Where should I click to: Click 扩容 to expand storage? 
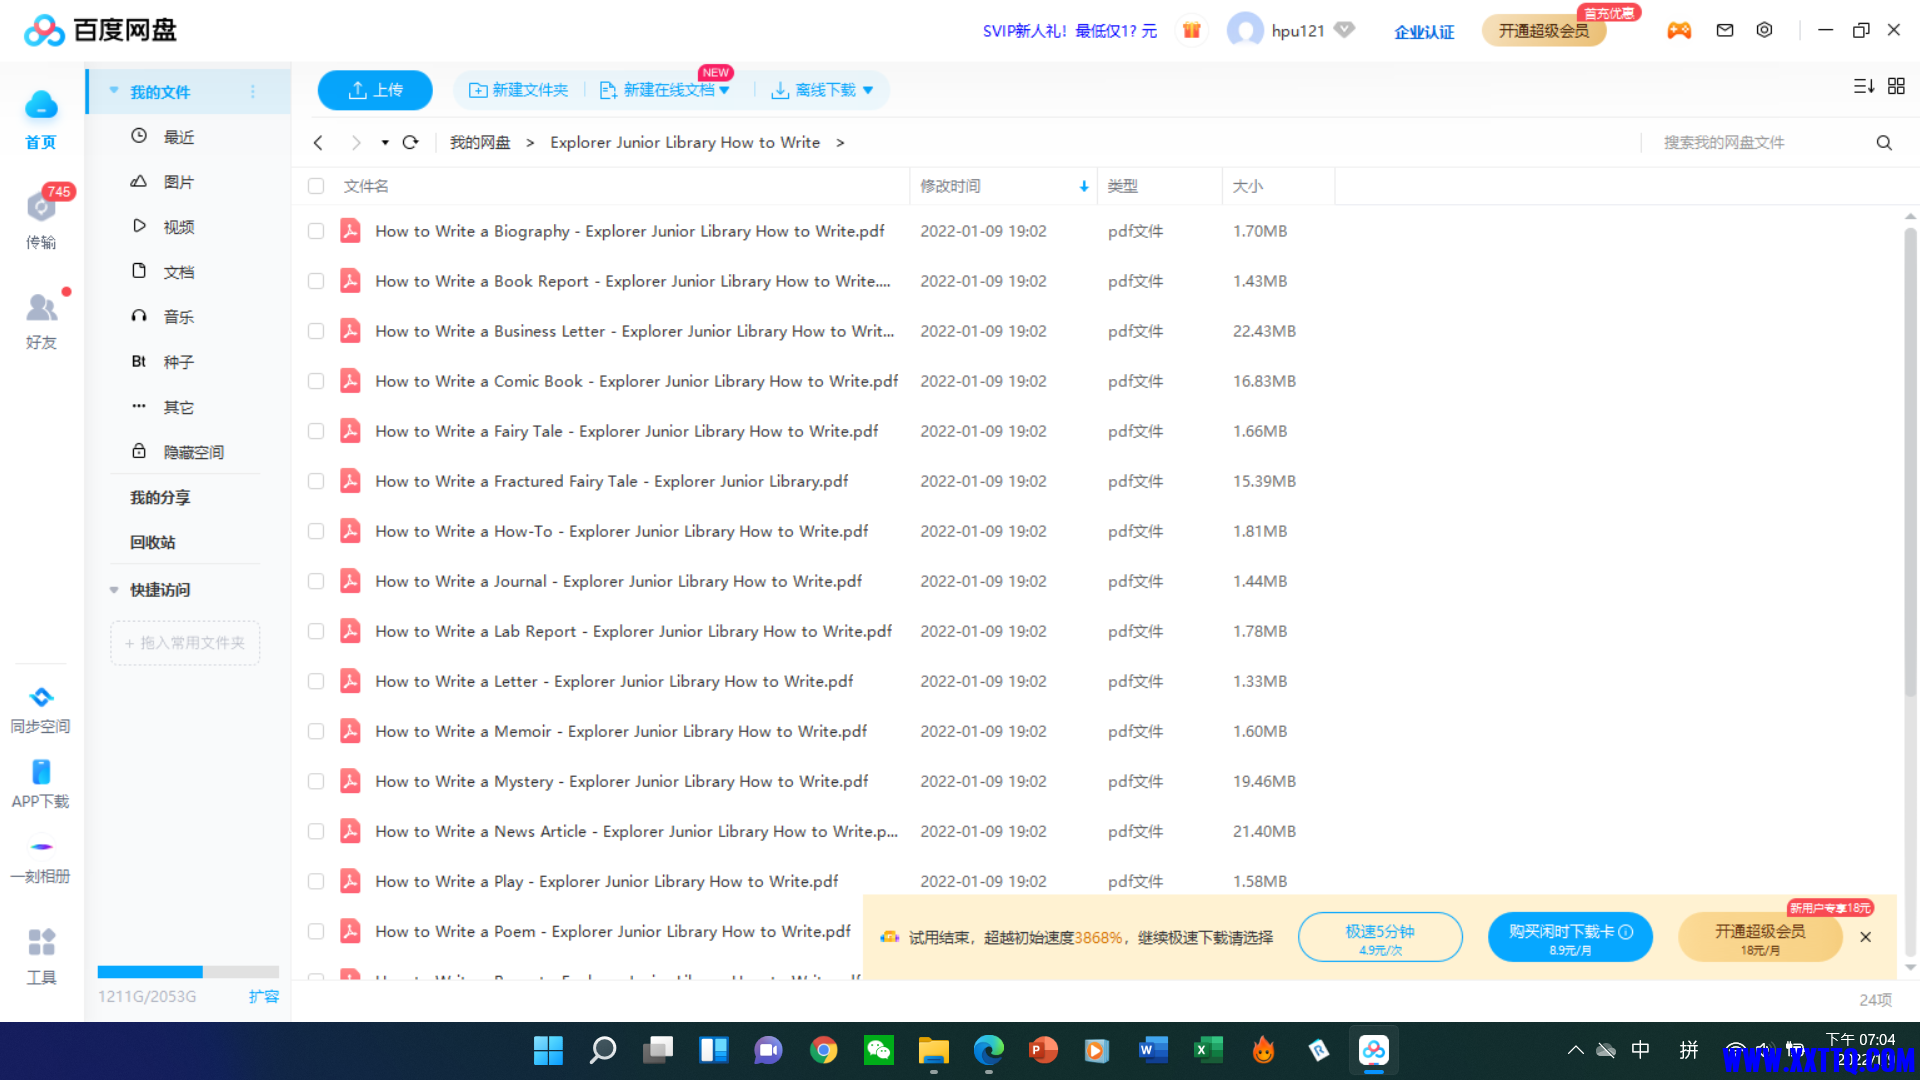click(264, 997)
